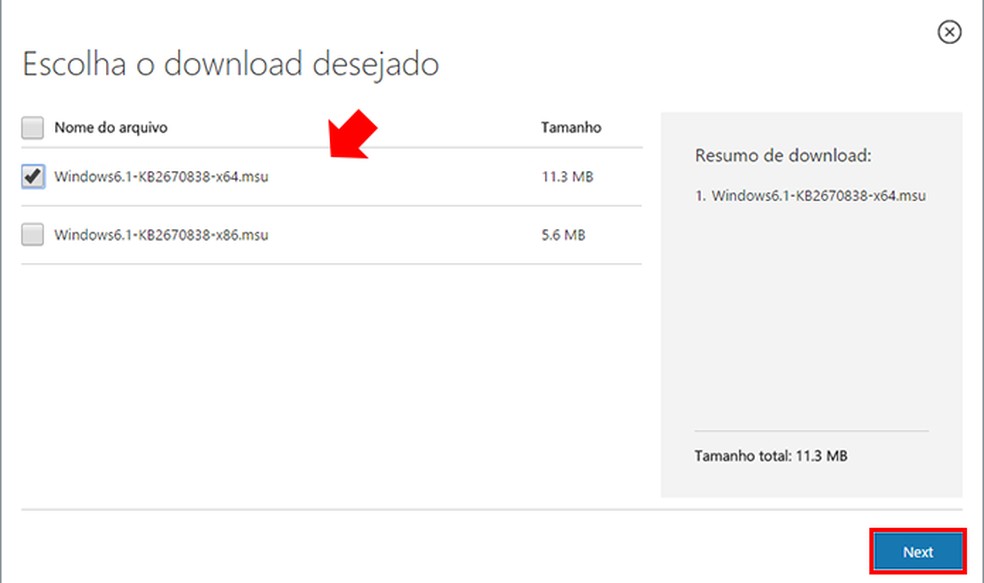Click the 5.6 MB size value
984x583 pixels.
coord(564,235)
